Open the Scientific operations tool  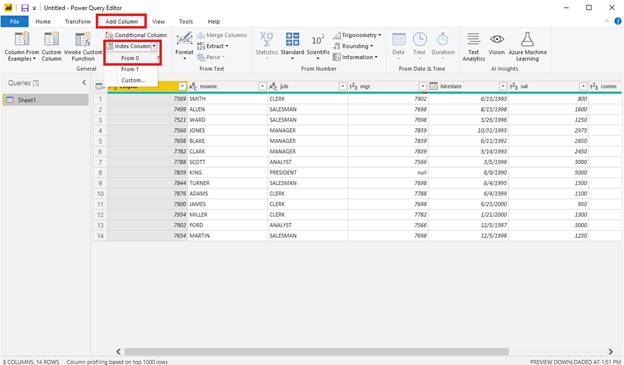318,46
